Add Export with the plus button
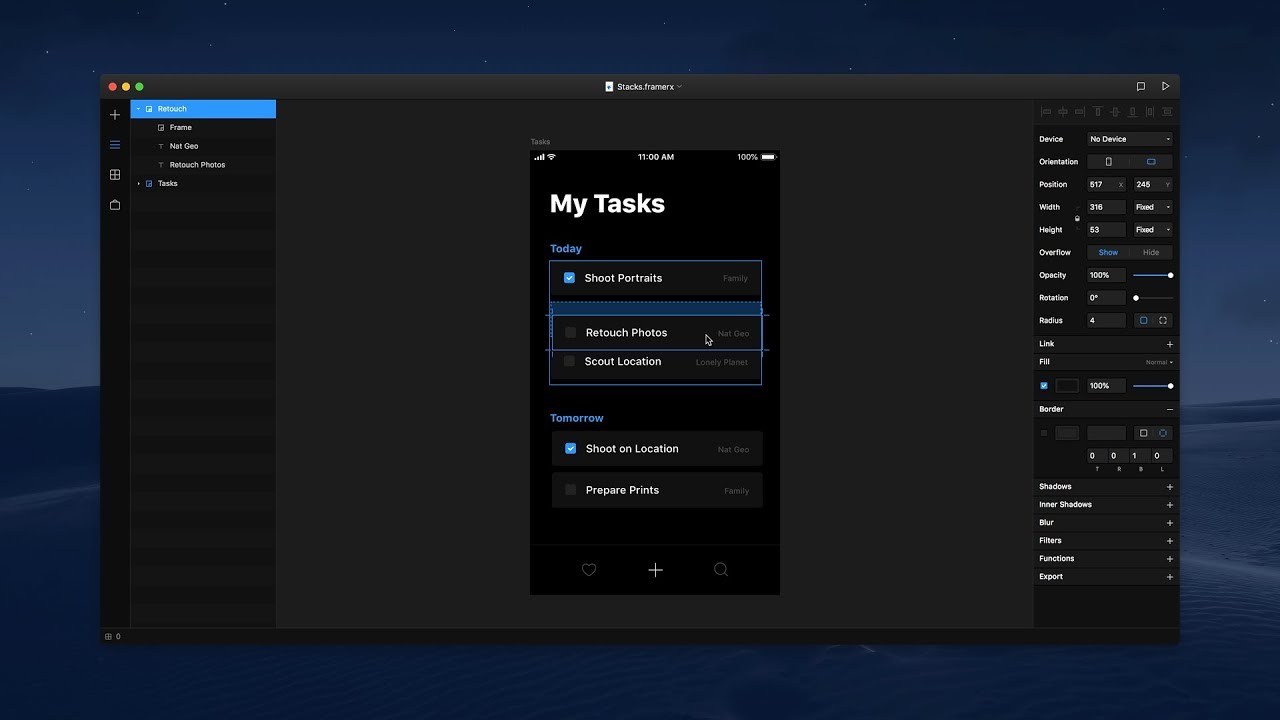Viewport: 1280px width, 720px height. pos(1169,577)
